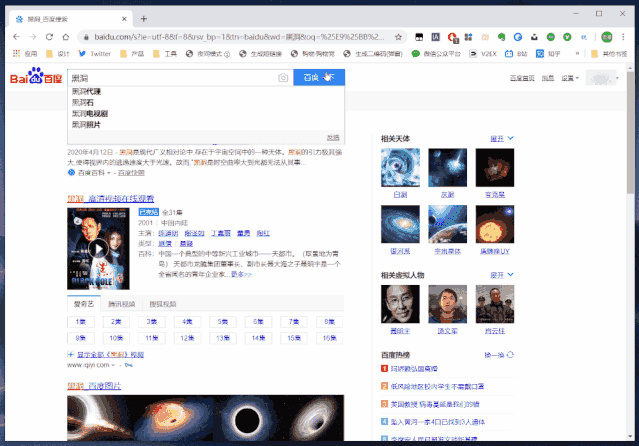Bookmark this page with the star icon

click(x=398, y=37)
